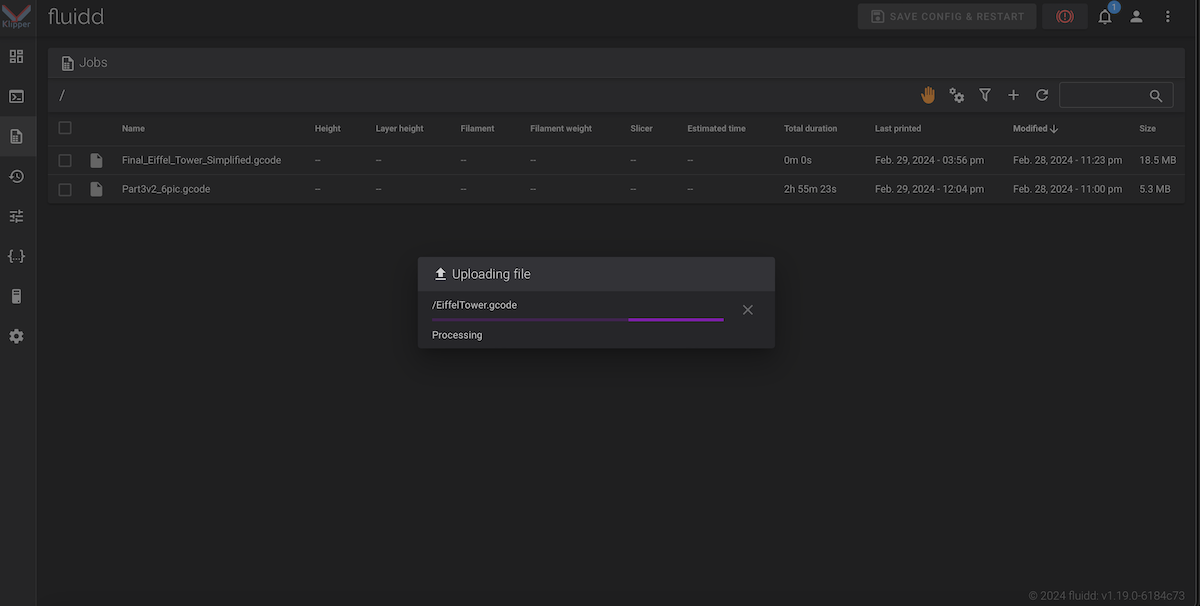Click Save Config & Restart button
Viewport: 1200px width, 606px height.
(x=947, y=16)
